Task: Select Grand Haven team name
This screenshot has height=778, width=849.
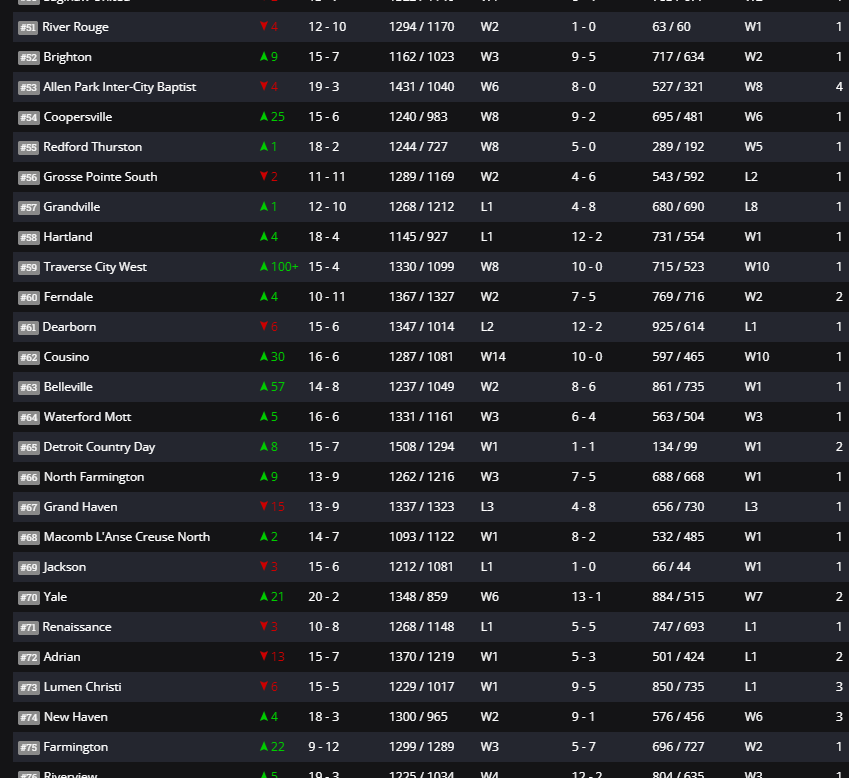Action: tap(80, 507)
